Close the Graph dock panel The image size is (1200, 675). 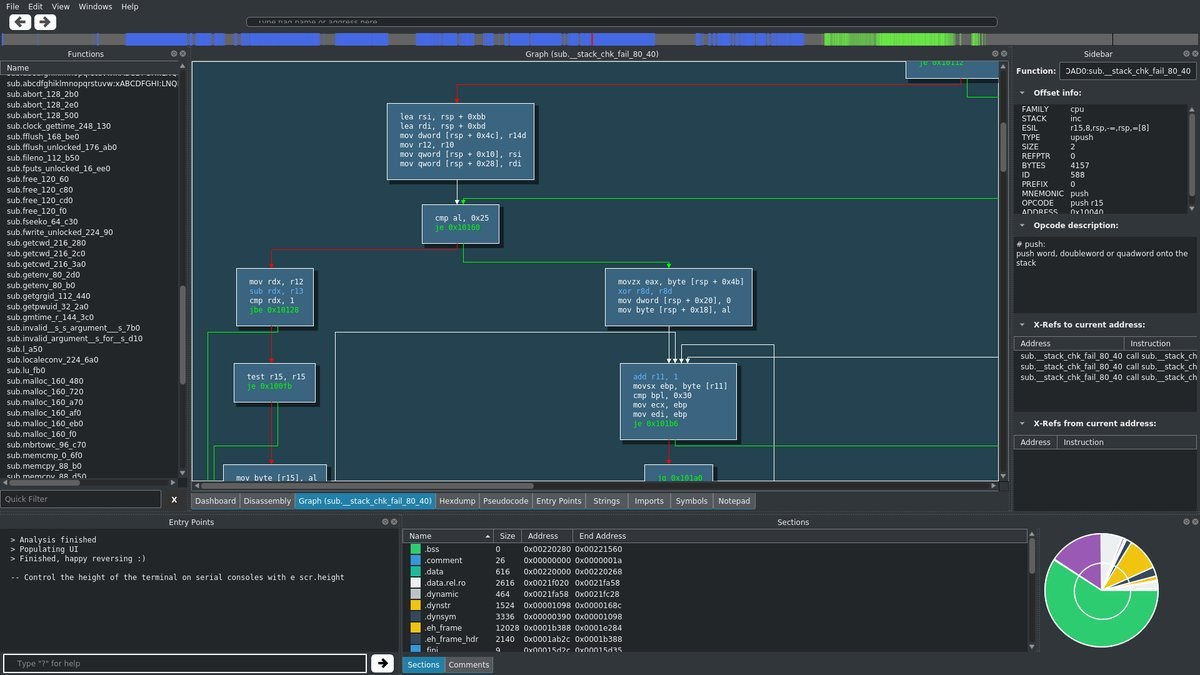tap(1005, 54)
